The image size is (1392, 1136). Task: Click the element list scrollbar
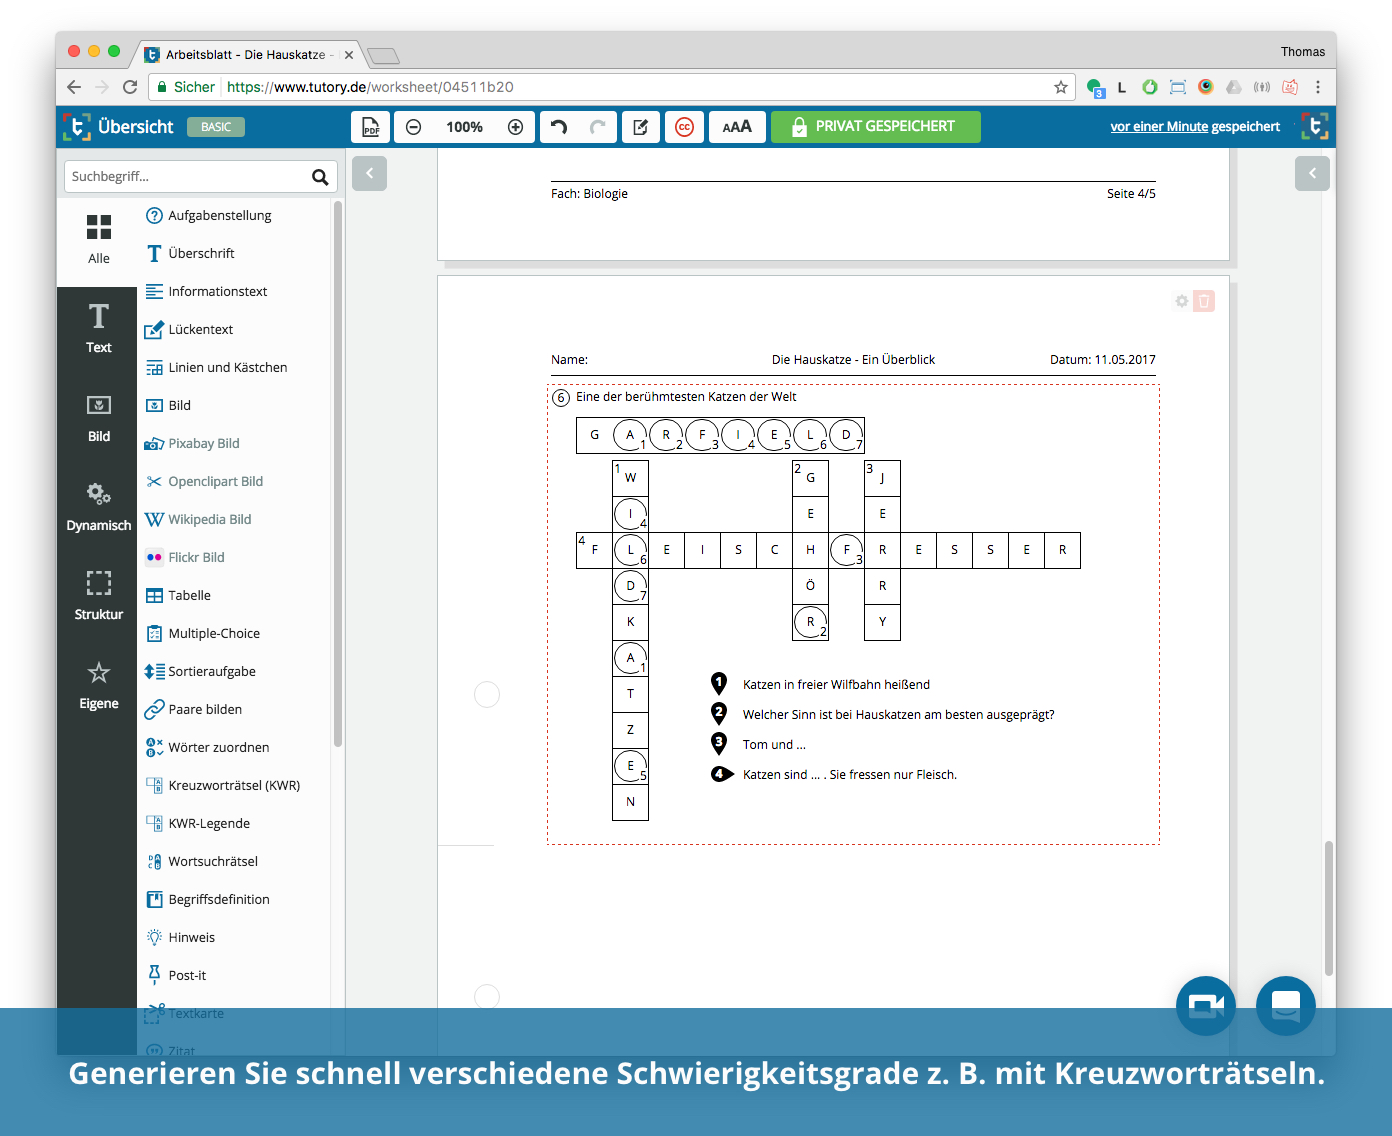pos(338,474)
